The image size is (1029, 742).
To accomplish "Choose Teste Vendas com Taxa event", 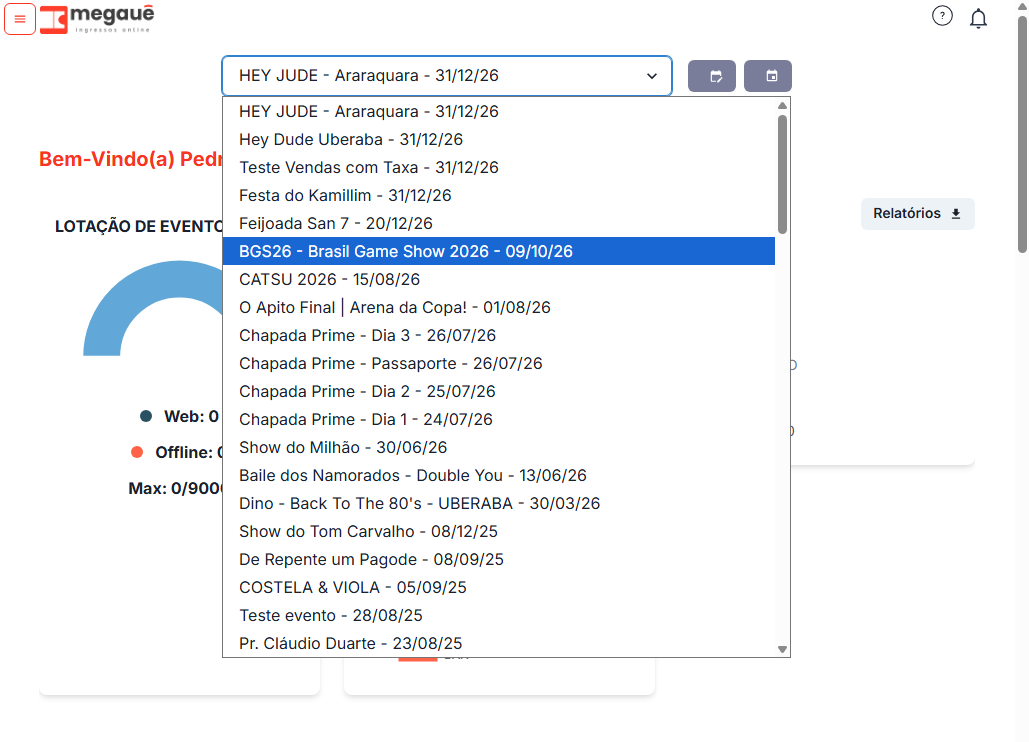I will click(x=499, y=168).
